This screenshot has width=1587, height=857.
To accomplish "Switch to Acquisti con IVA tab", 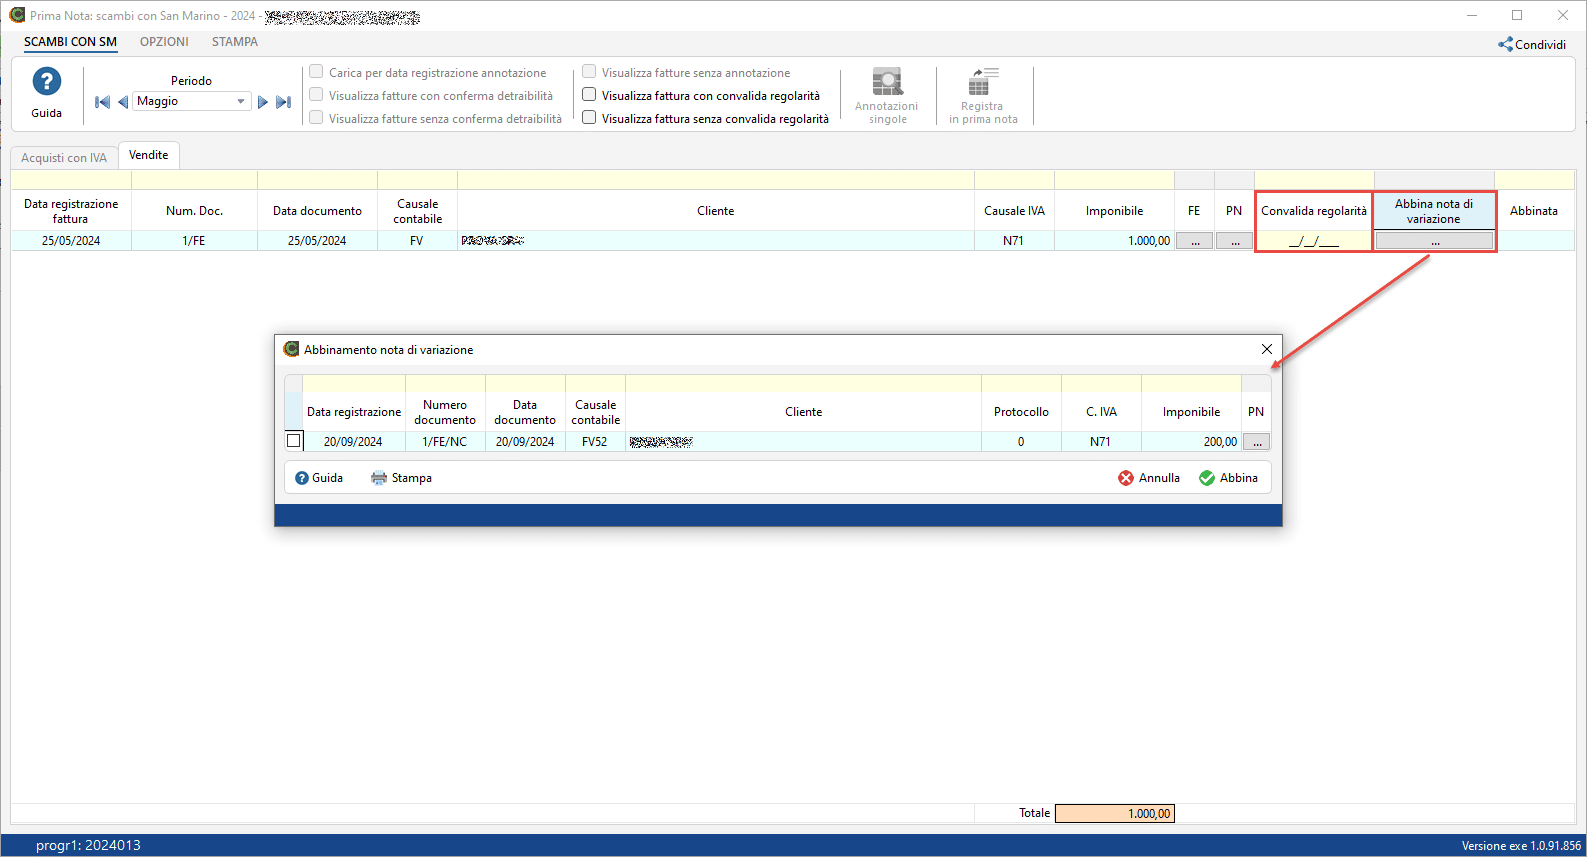I will tap(64, 158).
